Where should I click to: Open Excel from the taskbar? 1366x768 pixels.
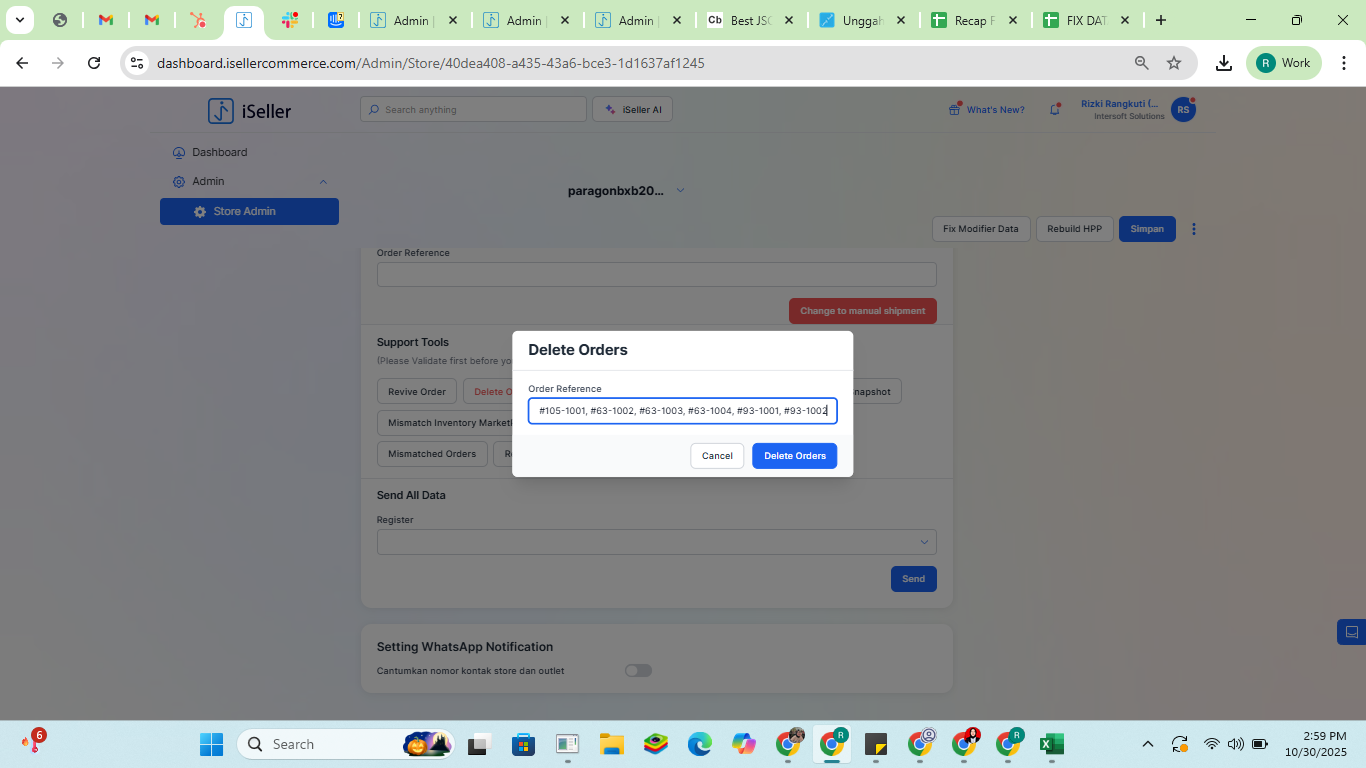pyautogui.click(x=1051, y=744)
